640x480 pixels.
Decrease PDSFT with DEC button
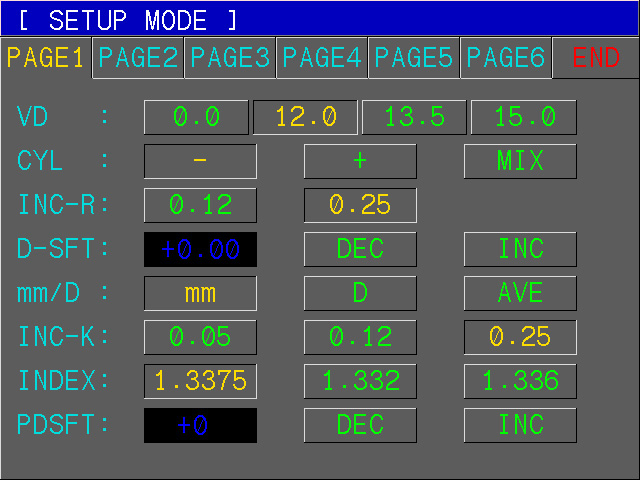click(x=360, y=425)
